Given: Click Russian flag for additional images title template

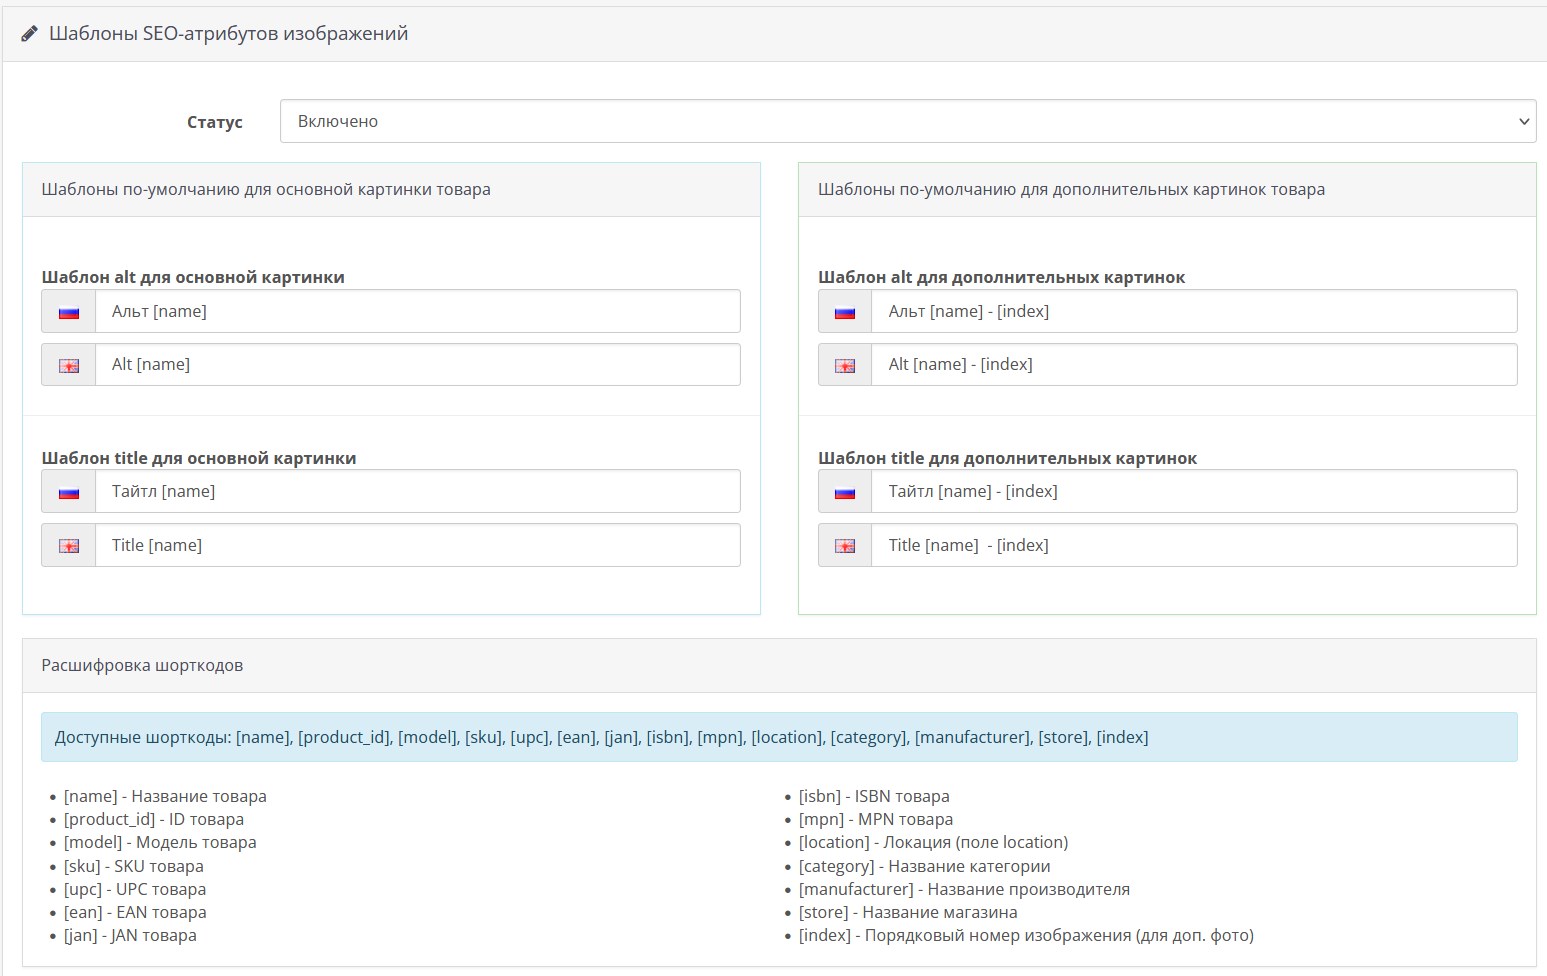Looking at the screenshot, I should (845, 492).
